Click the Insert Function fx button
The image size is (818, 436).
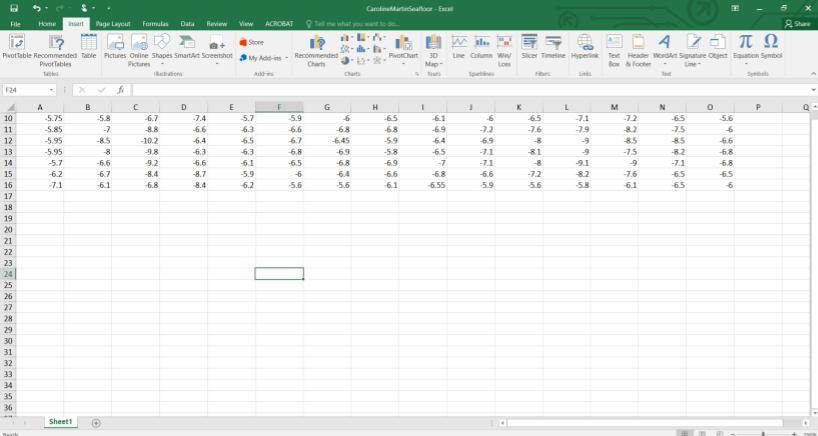(x=121, y=90)
